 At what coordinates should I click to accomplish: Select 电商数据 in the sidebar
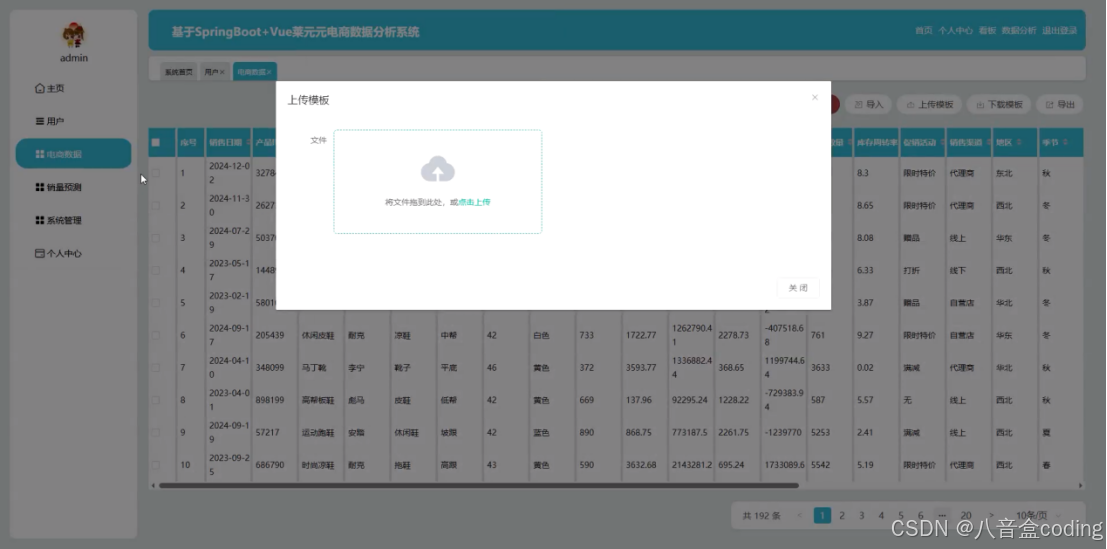point(73,154)
